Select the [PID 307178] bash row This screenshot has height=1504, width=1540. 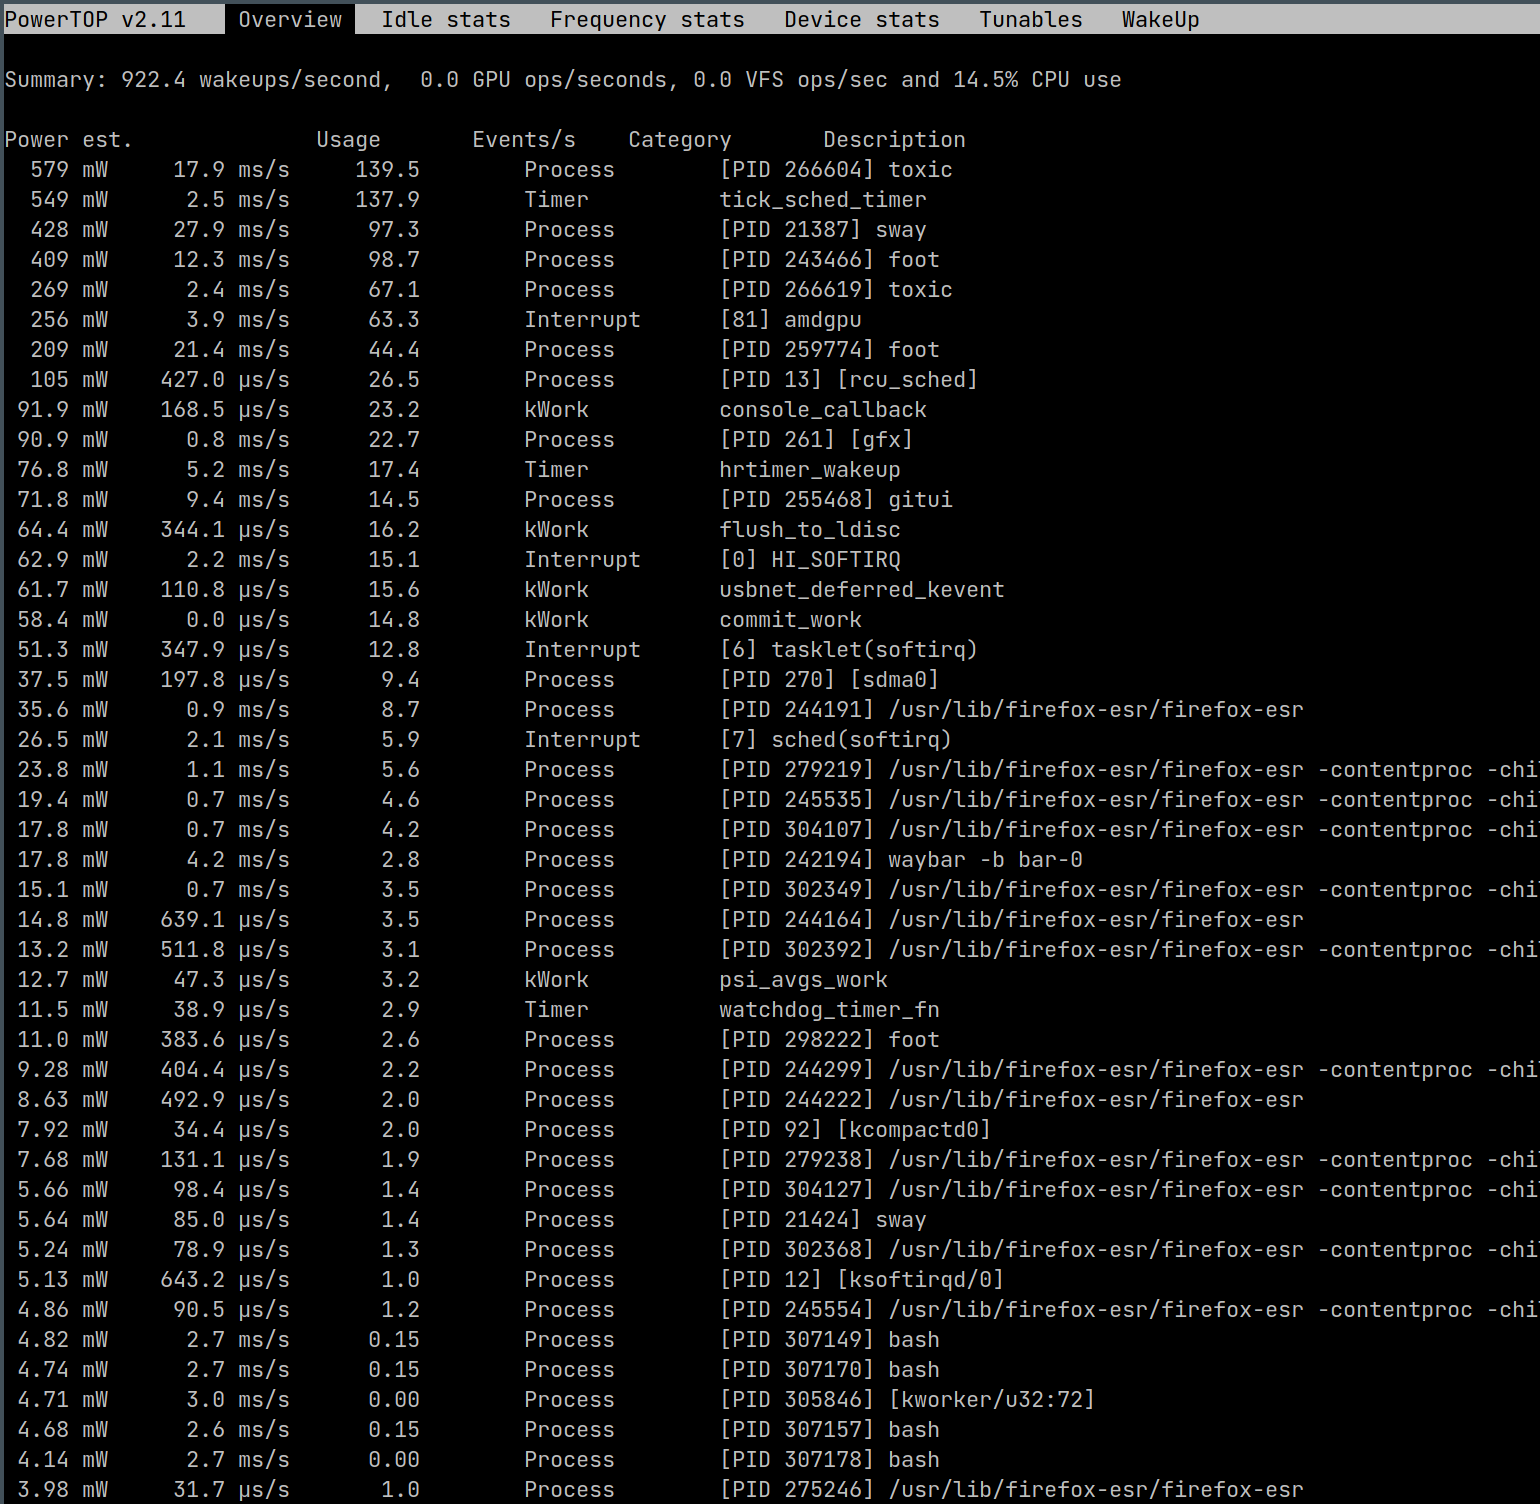770,1460
